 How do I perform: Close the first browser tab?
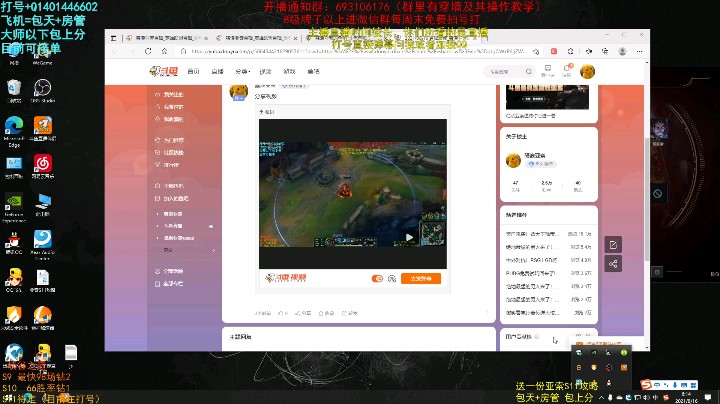pyautogui.click(x=206, y=38)
